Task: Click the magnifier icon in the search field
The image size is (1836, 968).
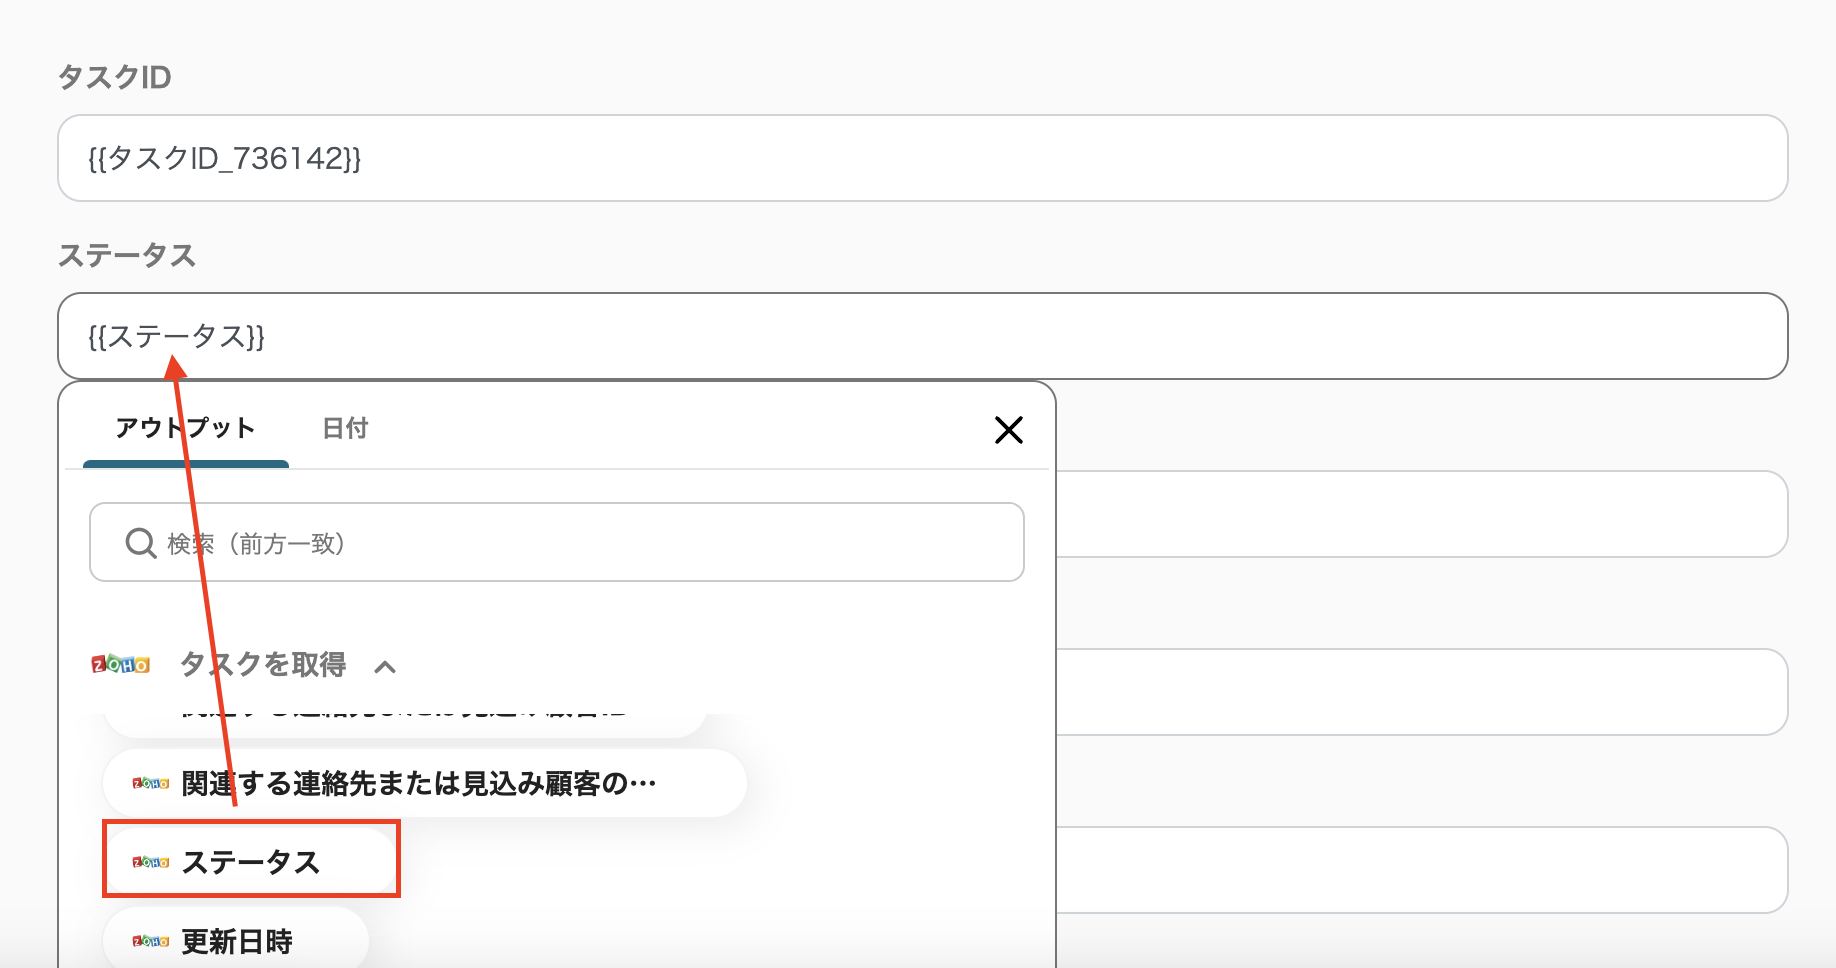Action: 139,543
